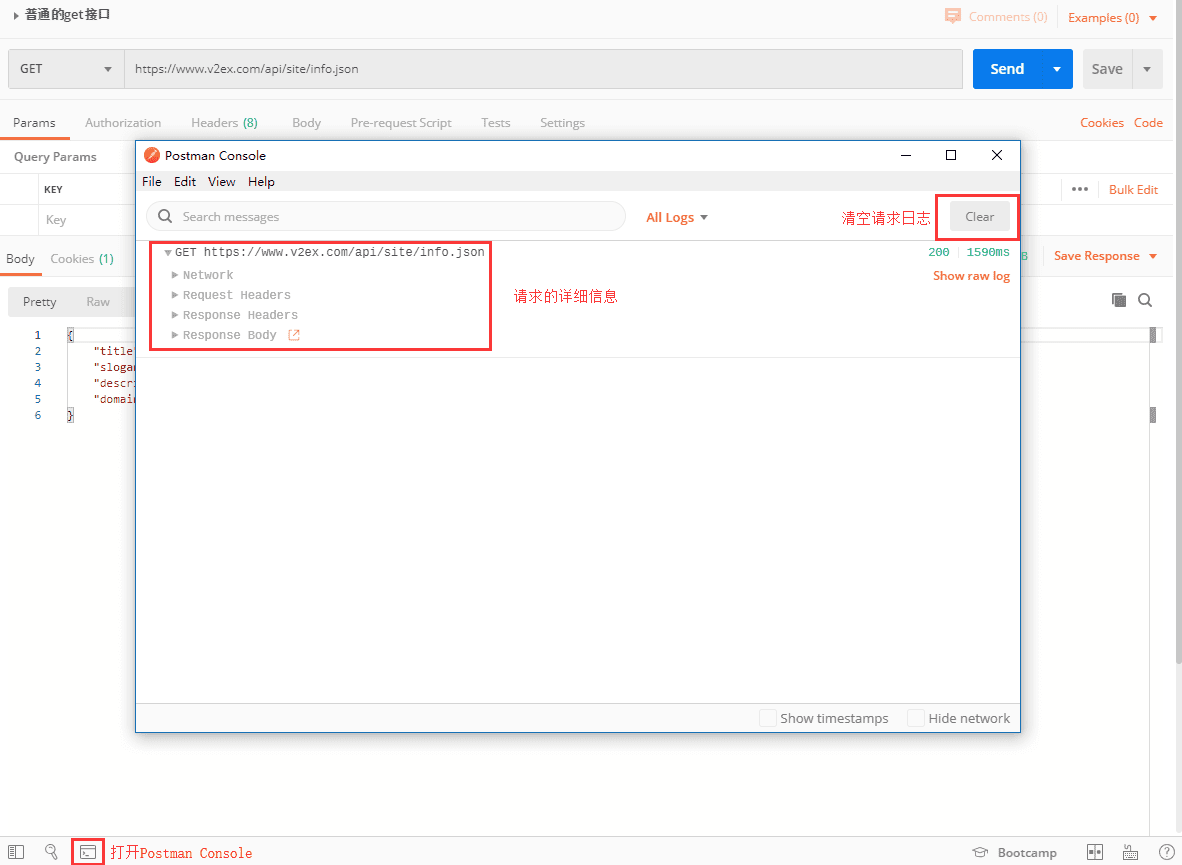Click the response body vertical scrollbar
Viewport: 1182px width, 865px height.
1153,375
